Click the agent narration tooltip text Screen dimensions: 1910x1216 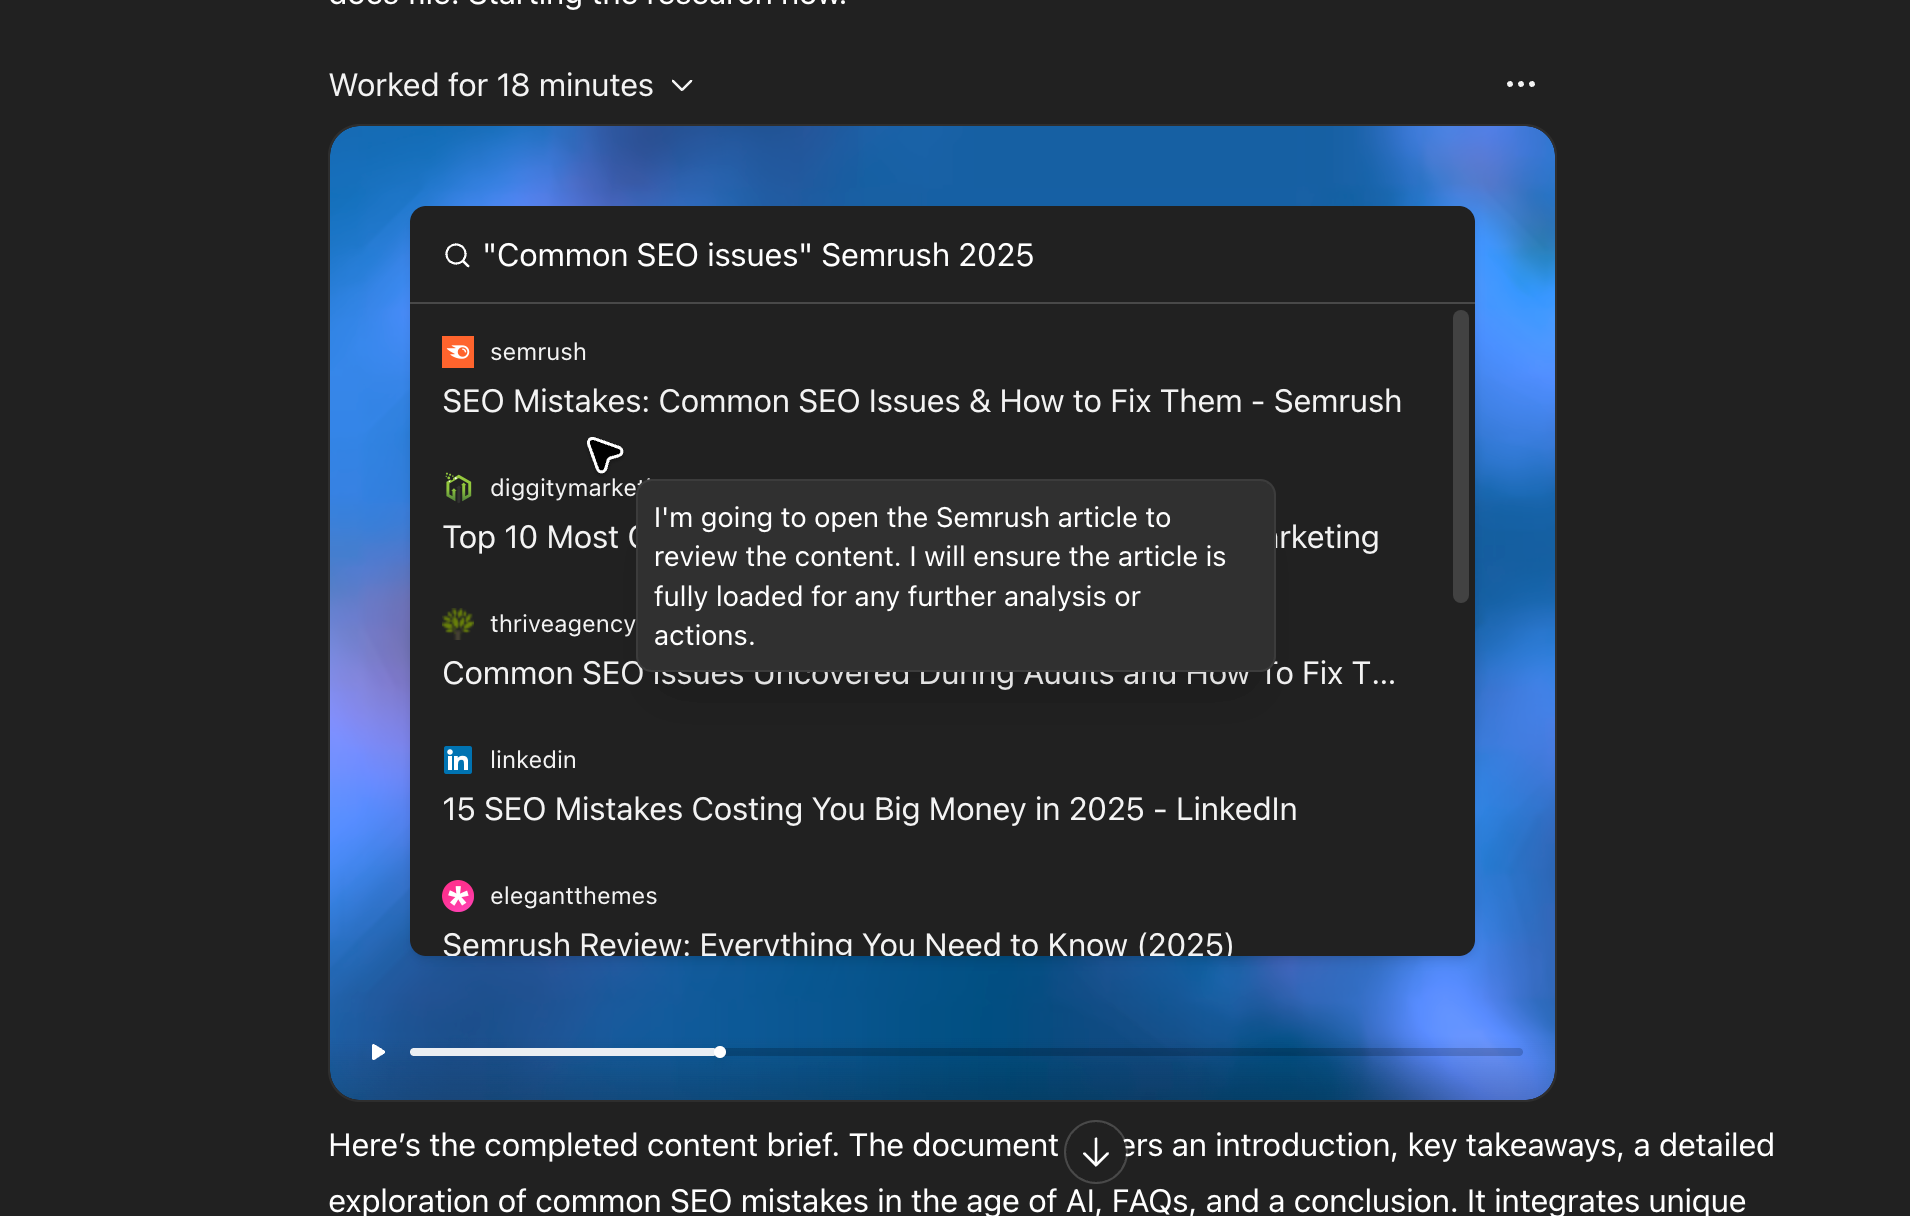tap(939, 576)
